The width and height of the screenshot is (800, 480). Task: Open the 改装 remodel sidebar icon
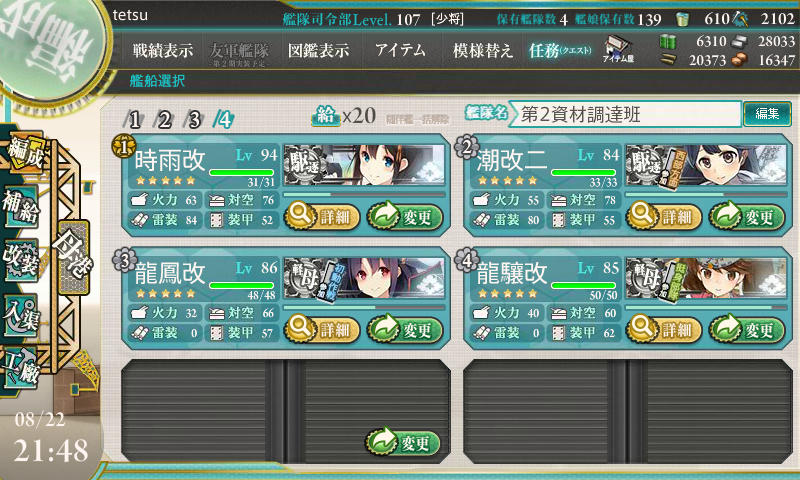coord(20,260)
